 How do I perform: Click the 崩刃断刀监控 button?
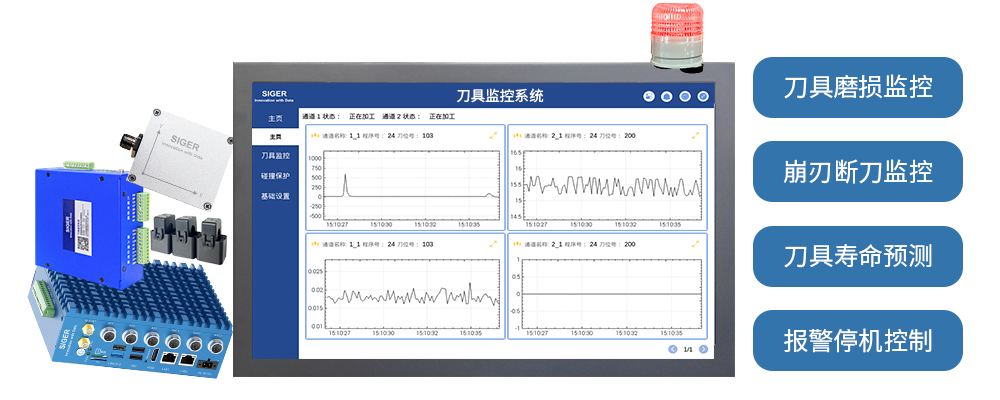[x=857, y=171]
